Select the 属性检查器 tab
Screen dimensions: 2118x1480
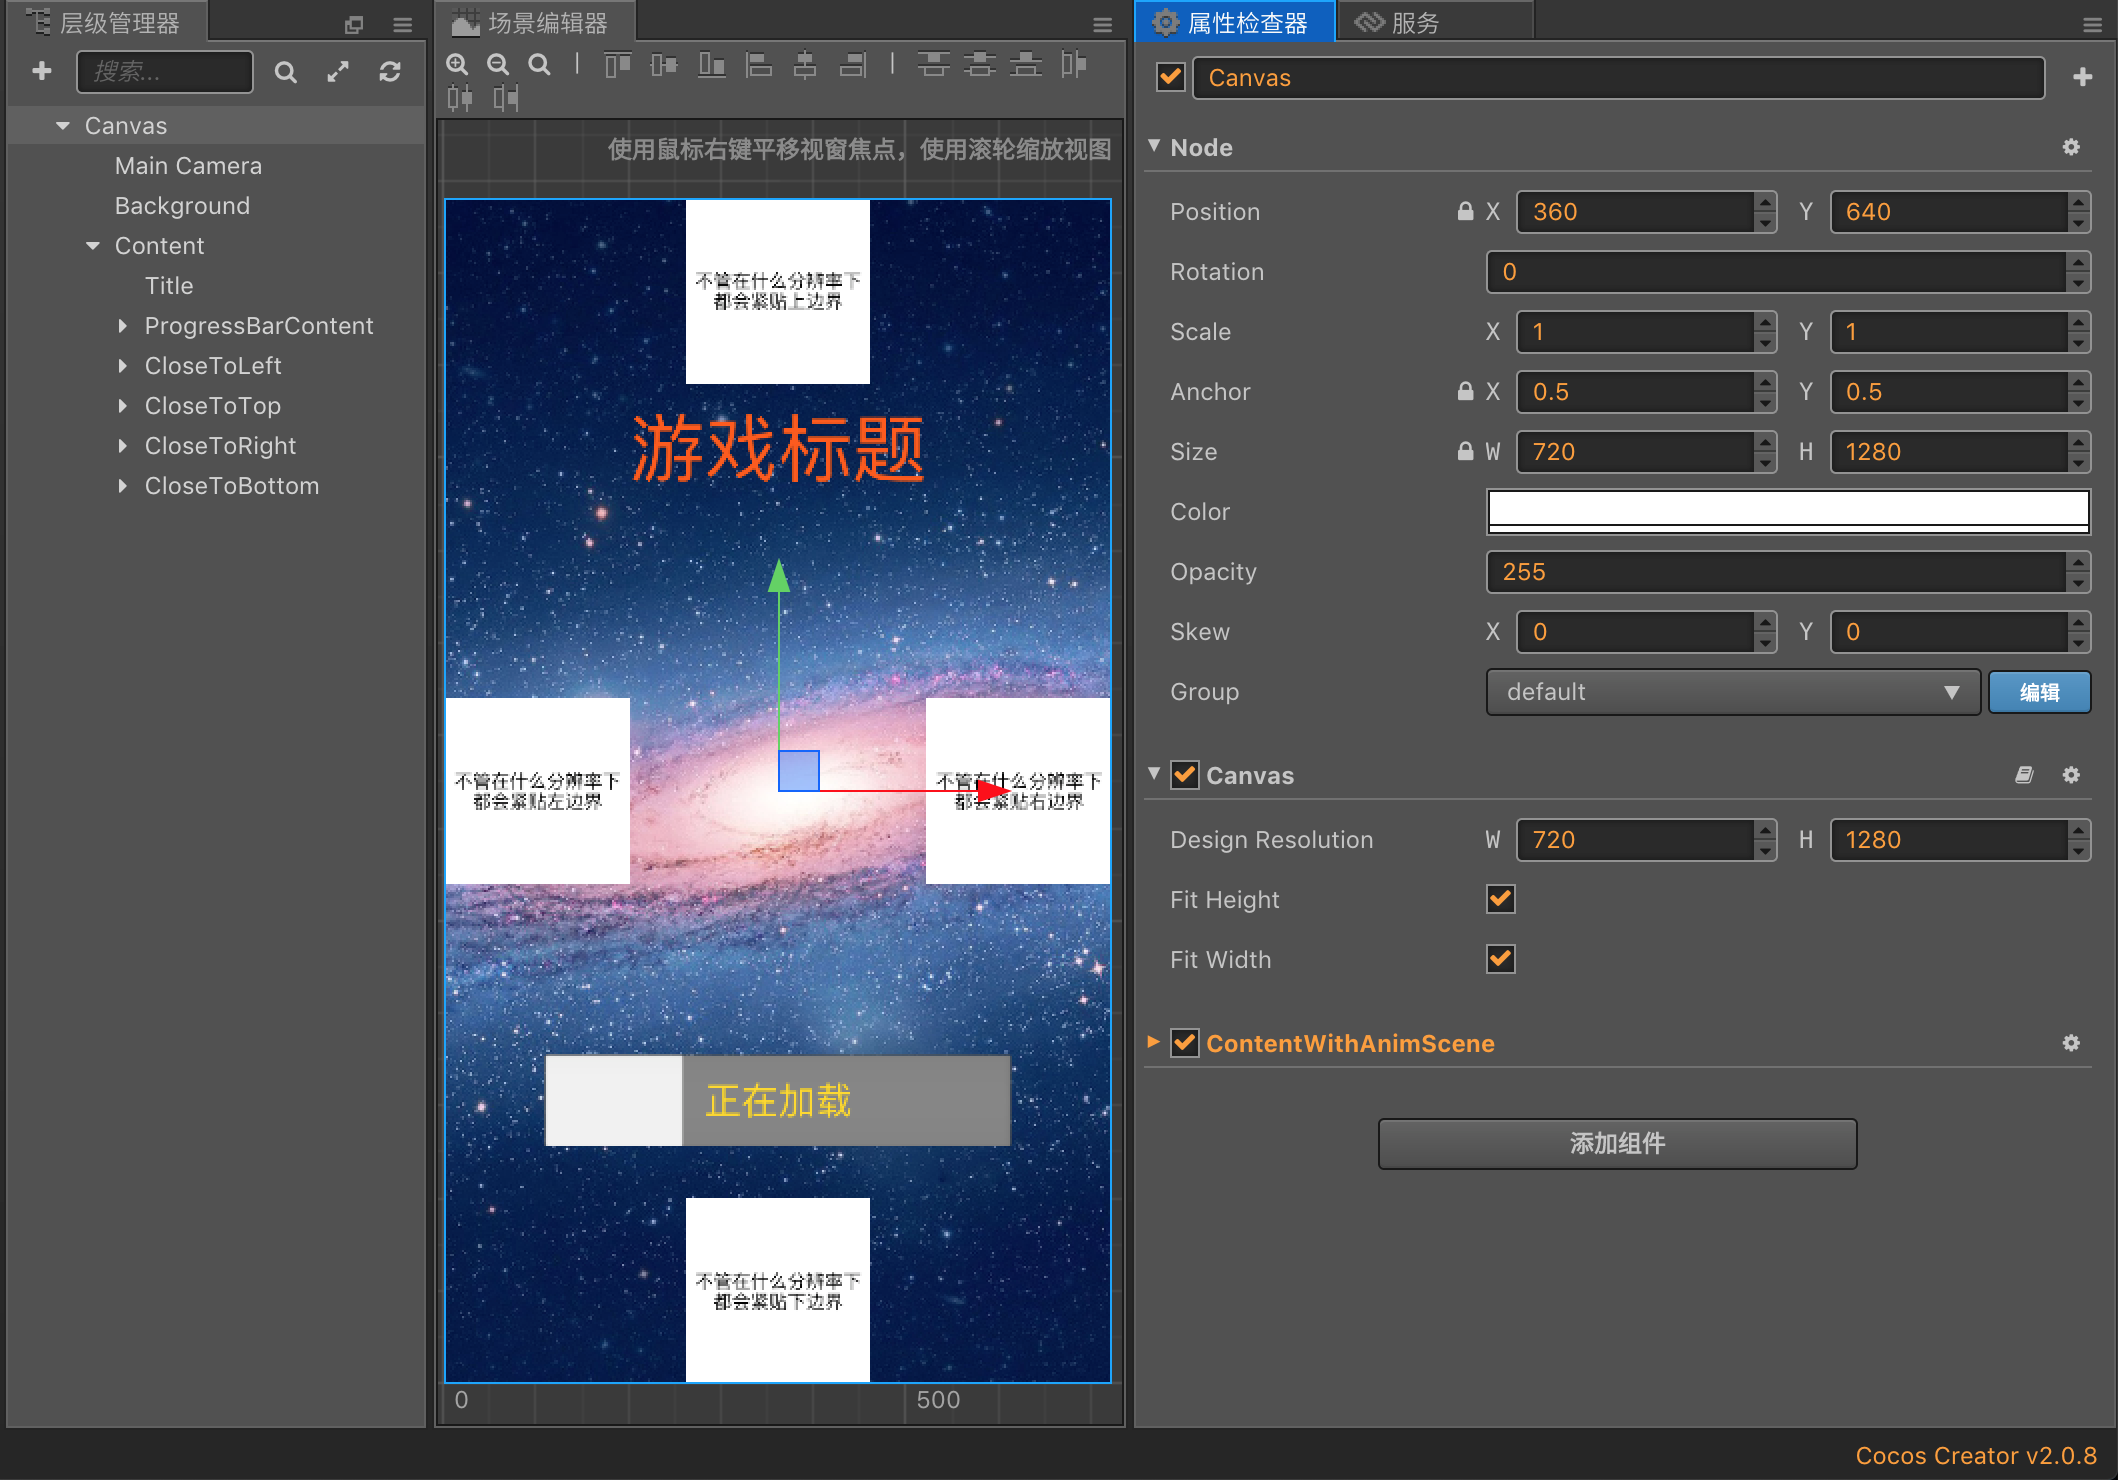pyautogui.click(x=1234, y=22)
